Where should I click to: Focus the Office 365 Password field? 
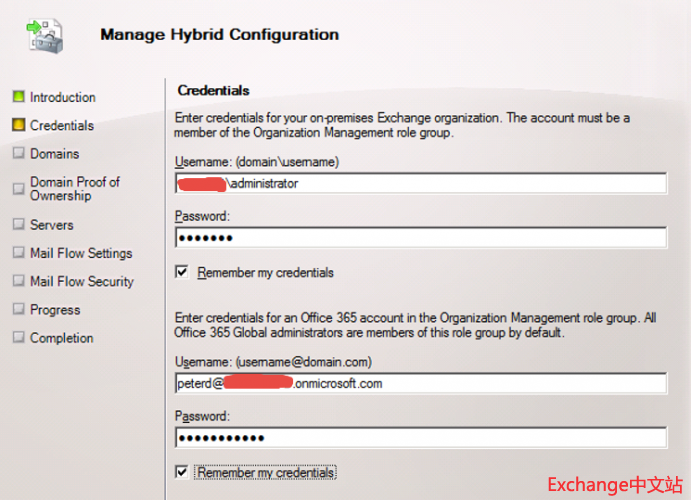click(x=420, y=438)
